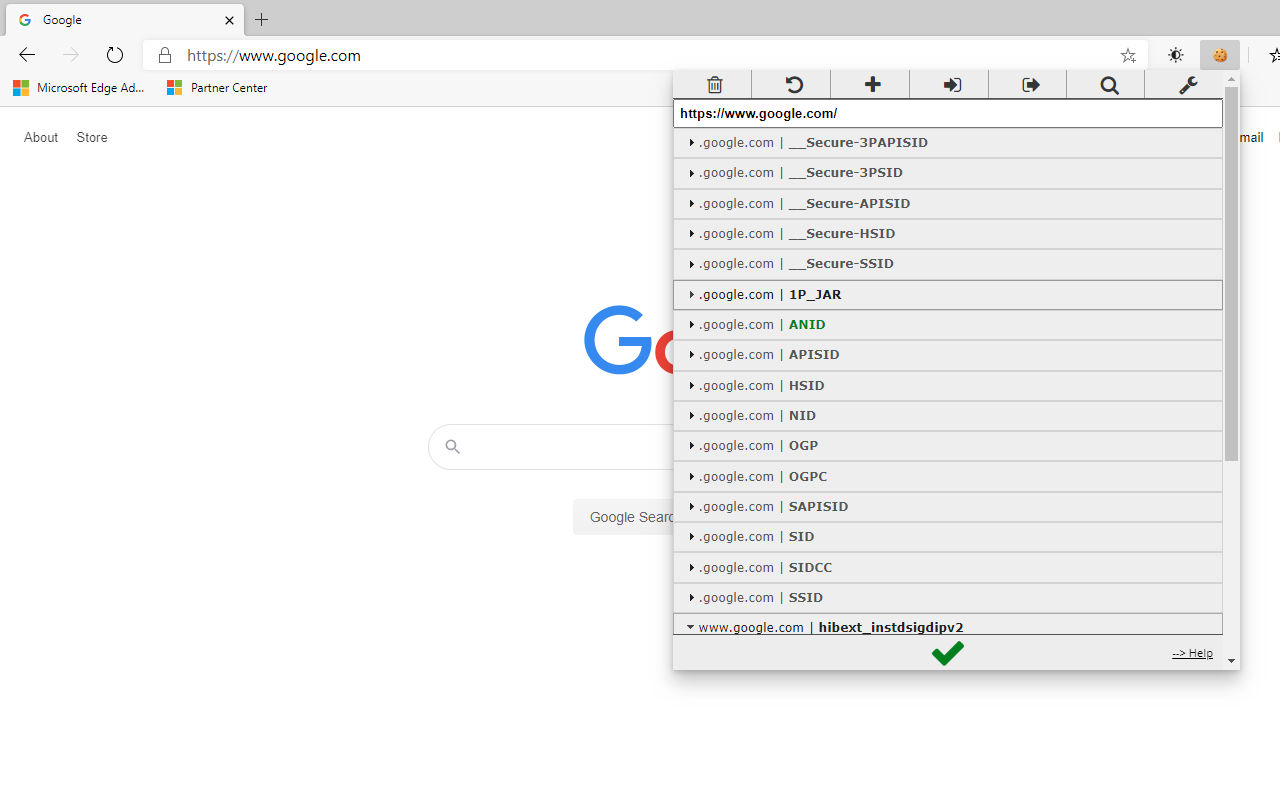Expand the 1P_JAR cookie
1280x800 pixels.
(x=948, y=295)
